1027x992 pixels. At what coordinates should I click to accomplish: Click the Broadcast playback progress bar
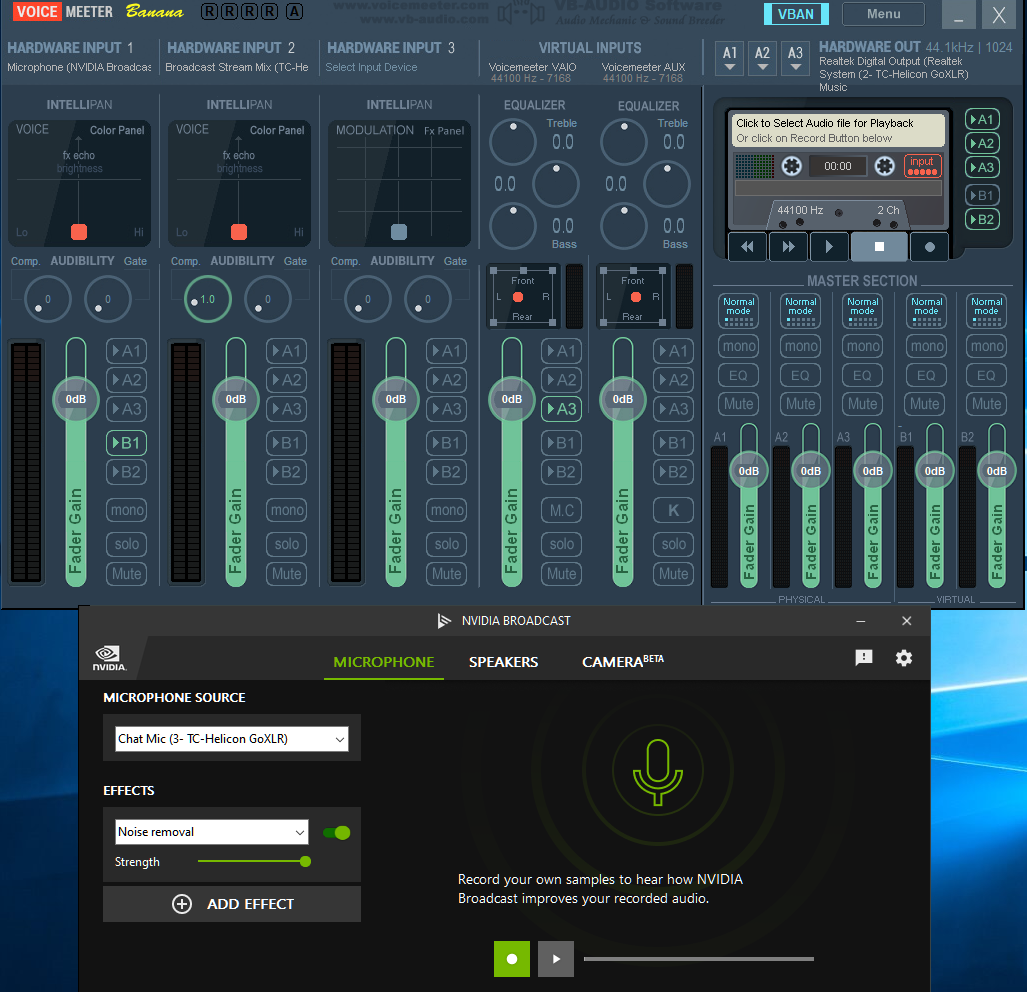tap(698, 959)
